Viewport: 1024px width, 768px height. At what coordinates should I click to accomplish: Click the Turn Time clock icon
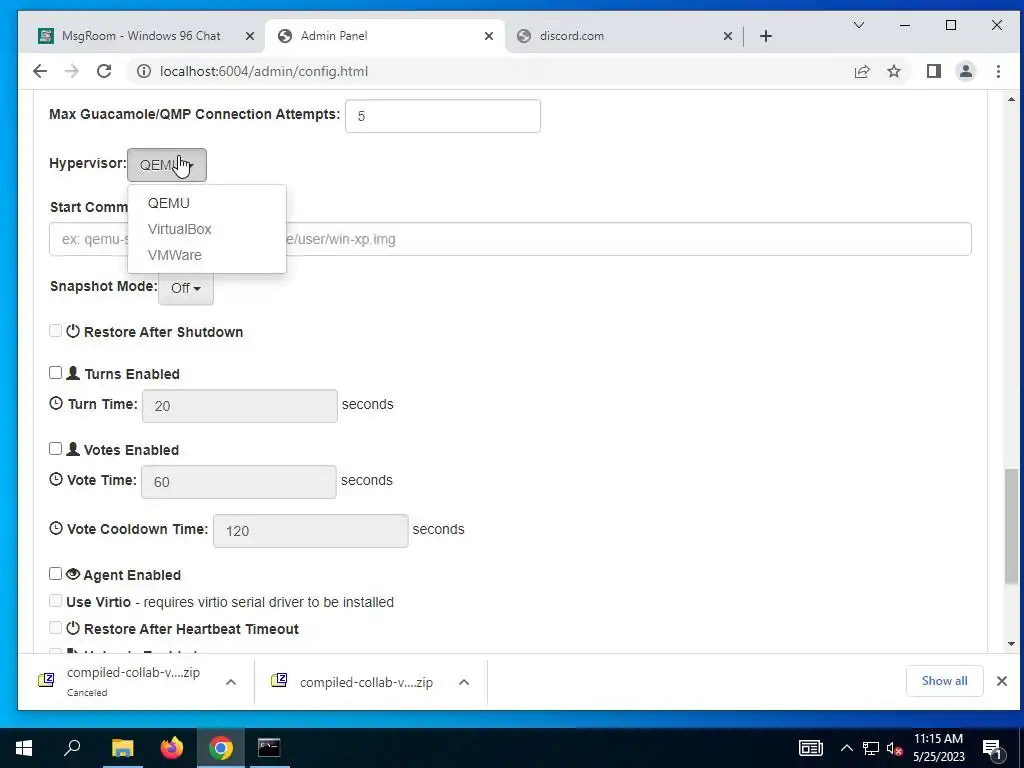point(56,404)
